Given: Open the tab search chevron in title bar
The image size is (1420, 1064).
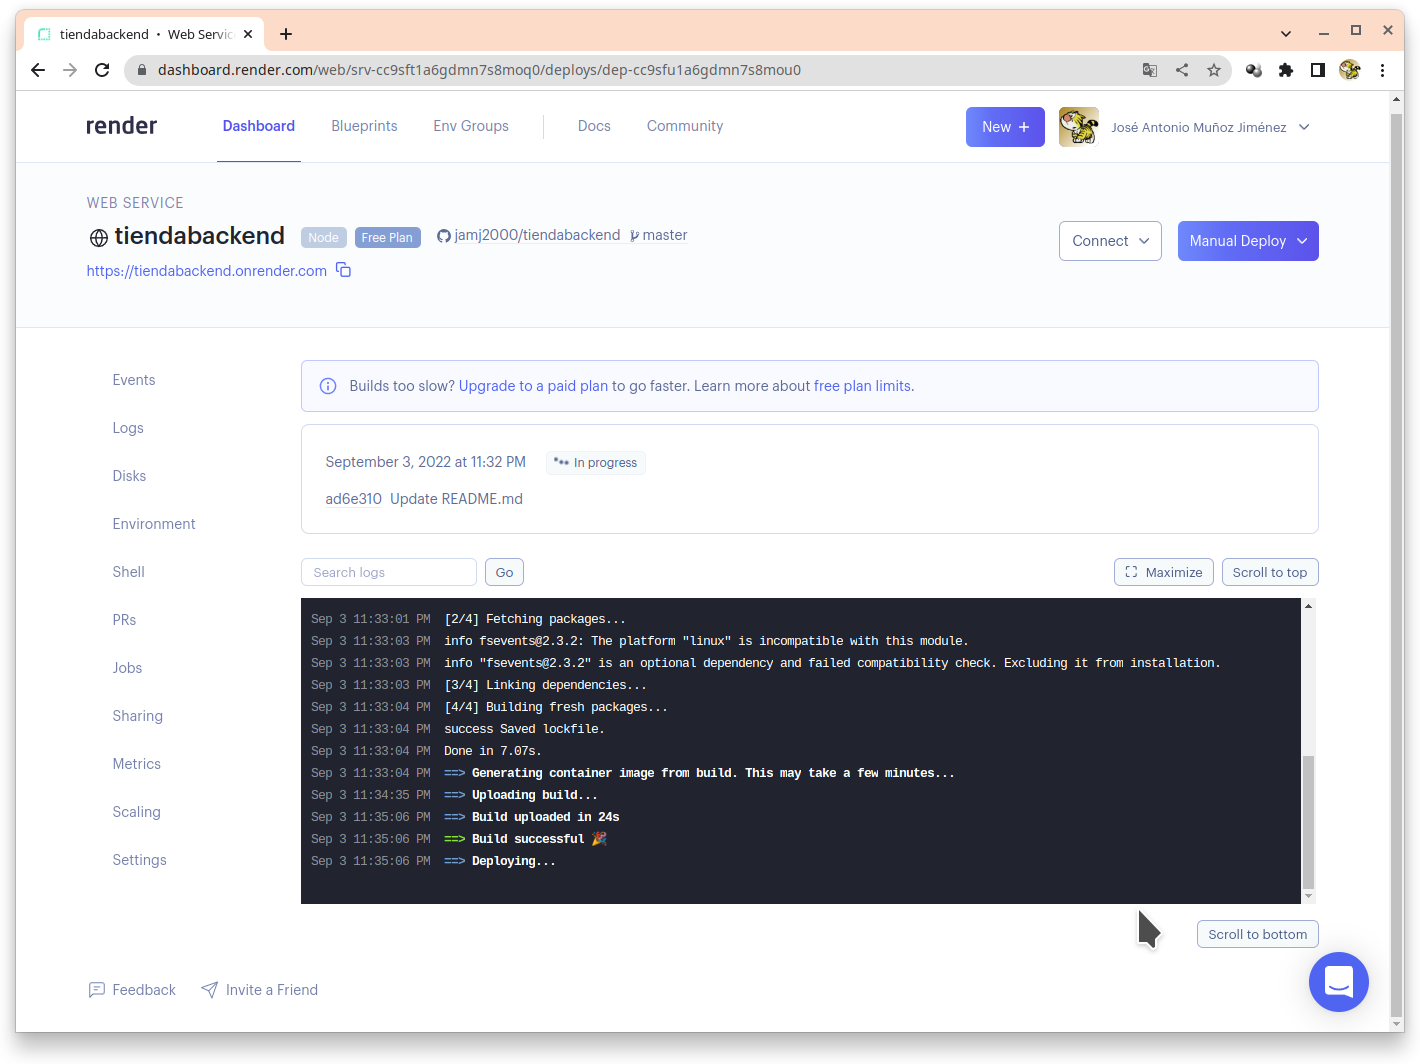Looking at the screenshot, I should [1286, 34].
